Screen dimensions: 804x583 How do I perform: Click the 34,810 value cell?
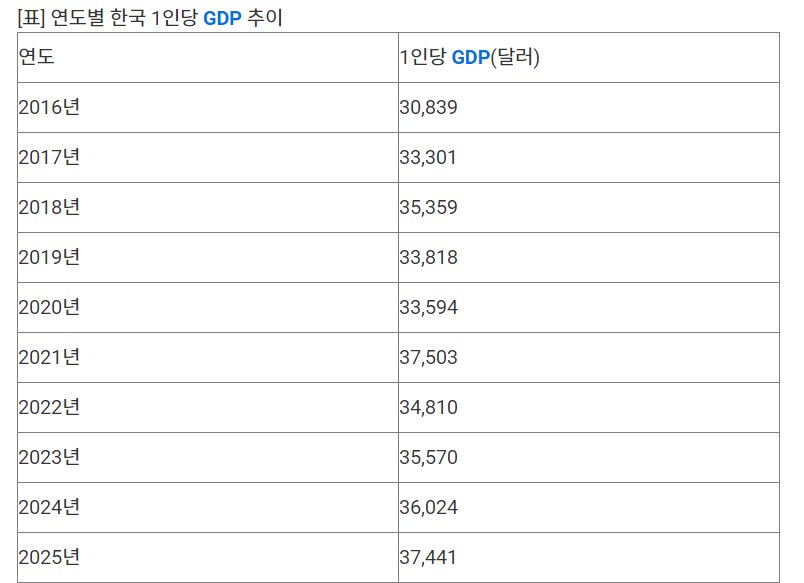[x=589, y=408]
